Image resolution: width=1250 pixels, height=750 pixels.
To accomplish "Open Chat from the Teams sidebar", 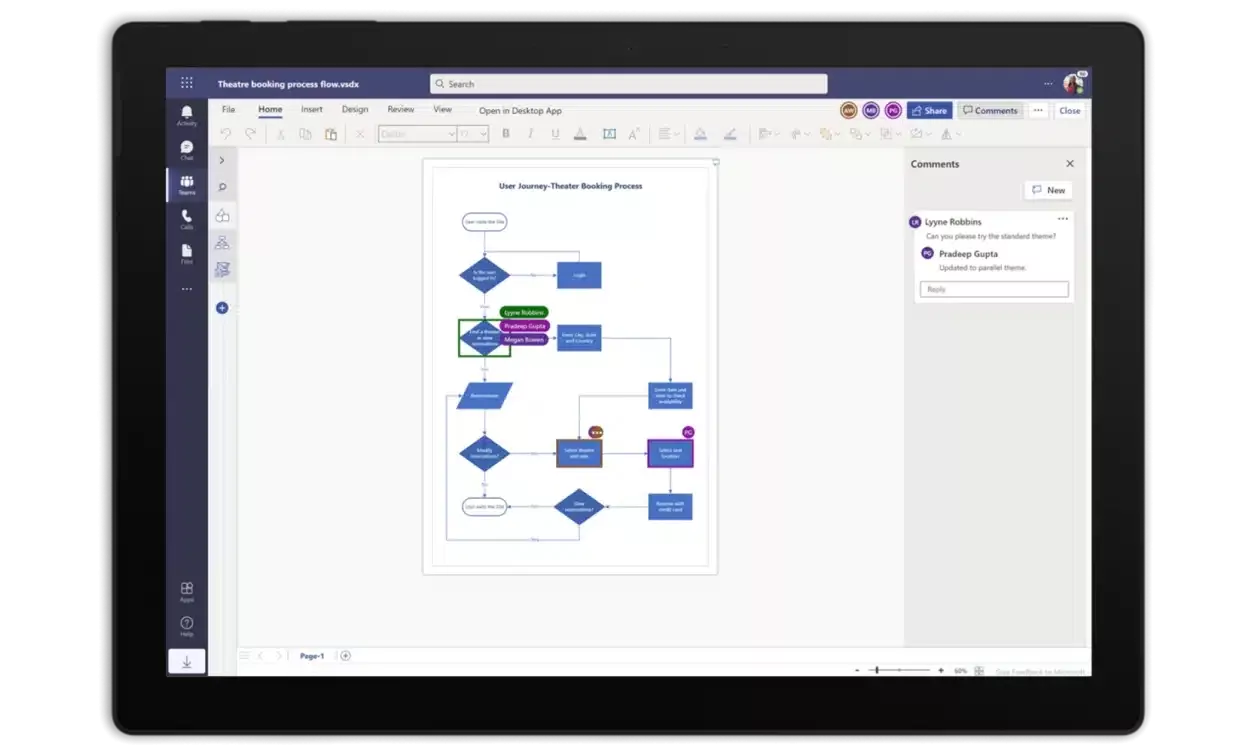I will [187, 149].
